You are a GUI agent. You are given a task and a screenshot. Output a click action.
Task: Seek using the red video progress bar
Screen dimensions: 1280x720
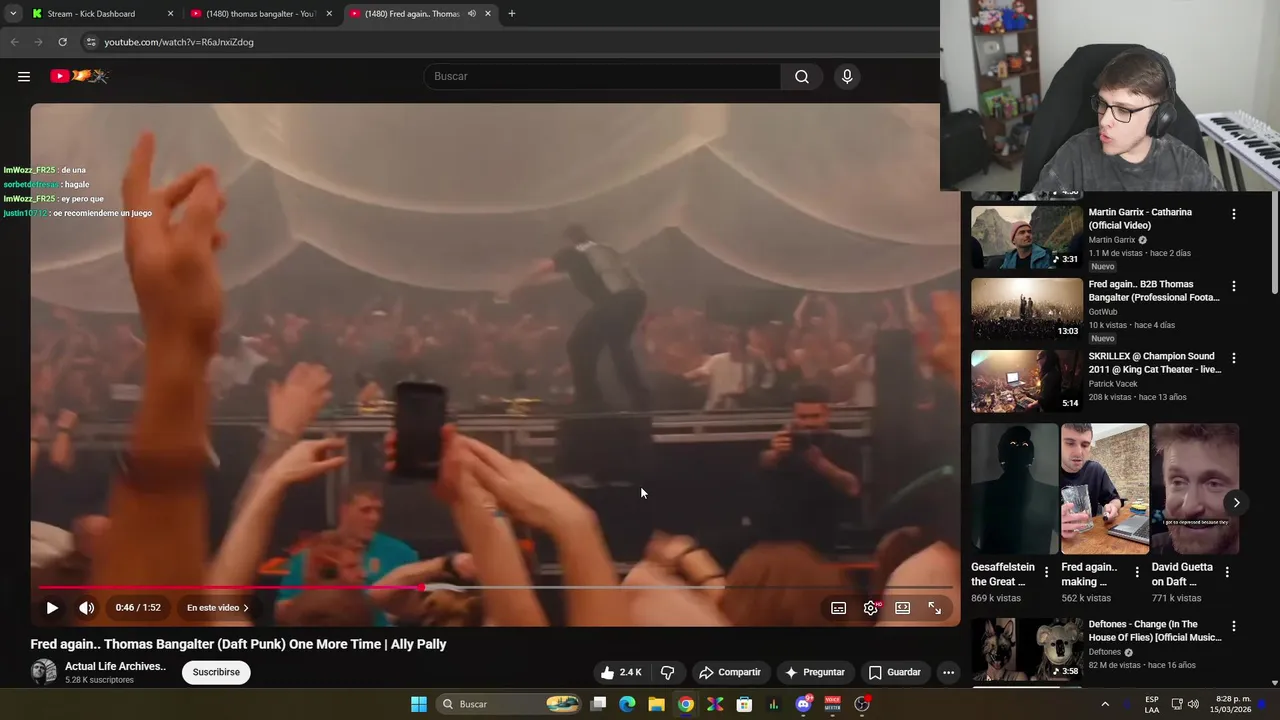point(495,587)
